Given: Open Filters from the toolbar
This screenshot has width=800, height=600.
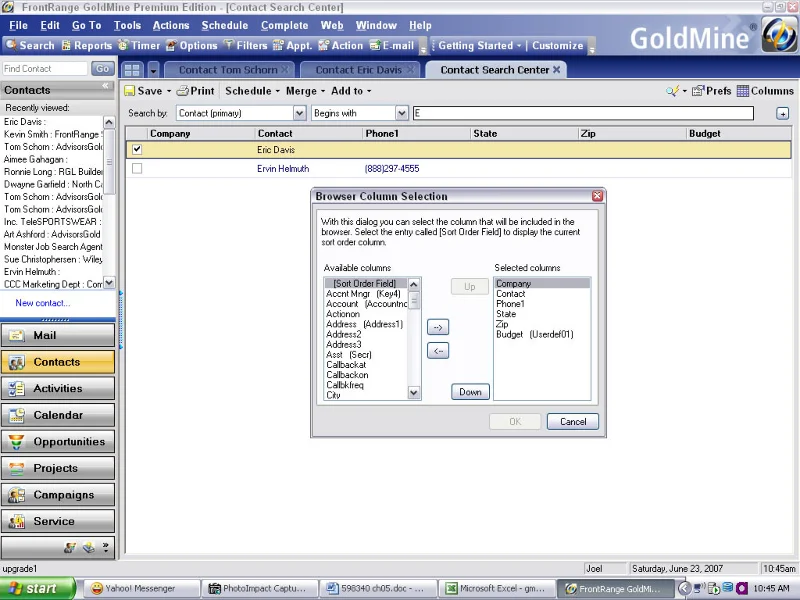Looking at the screenshot, I should (x=246, y=45).
